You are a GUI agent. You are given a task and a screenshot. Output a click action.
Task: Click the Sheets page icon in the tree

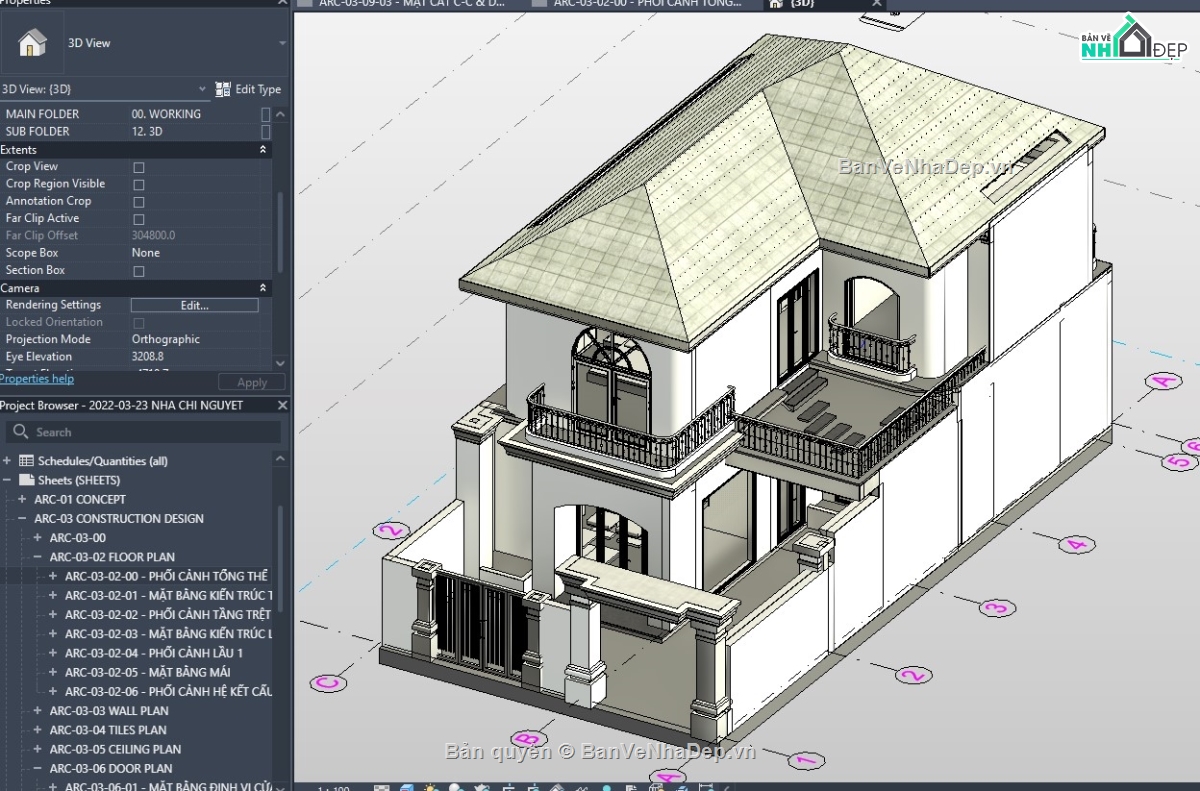coord(27,480)
